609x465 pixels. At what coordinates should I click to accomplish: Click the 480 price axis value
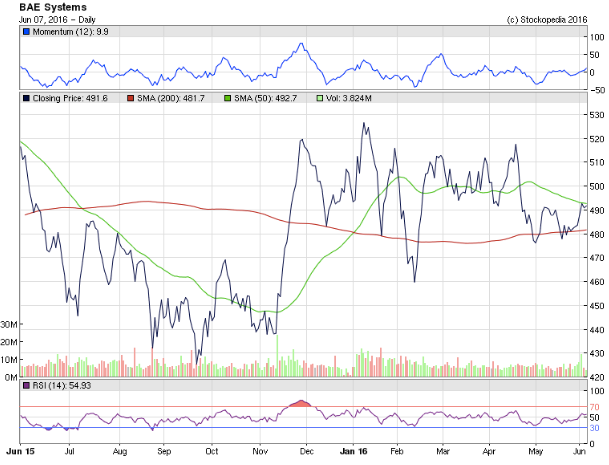pyautogui.click(x=597, y=234)
